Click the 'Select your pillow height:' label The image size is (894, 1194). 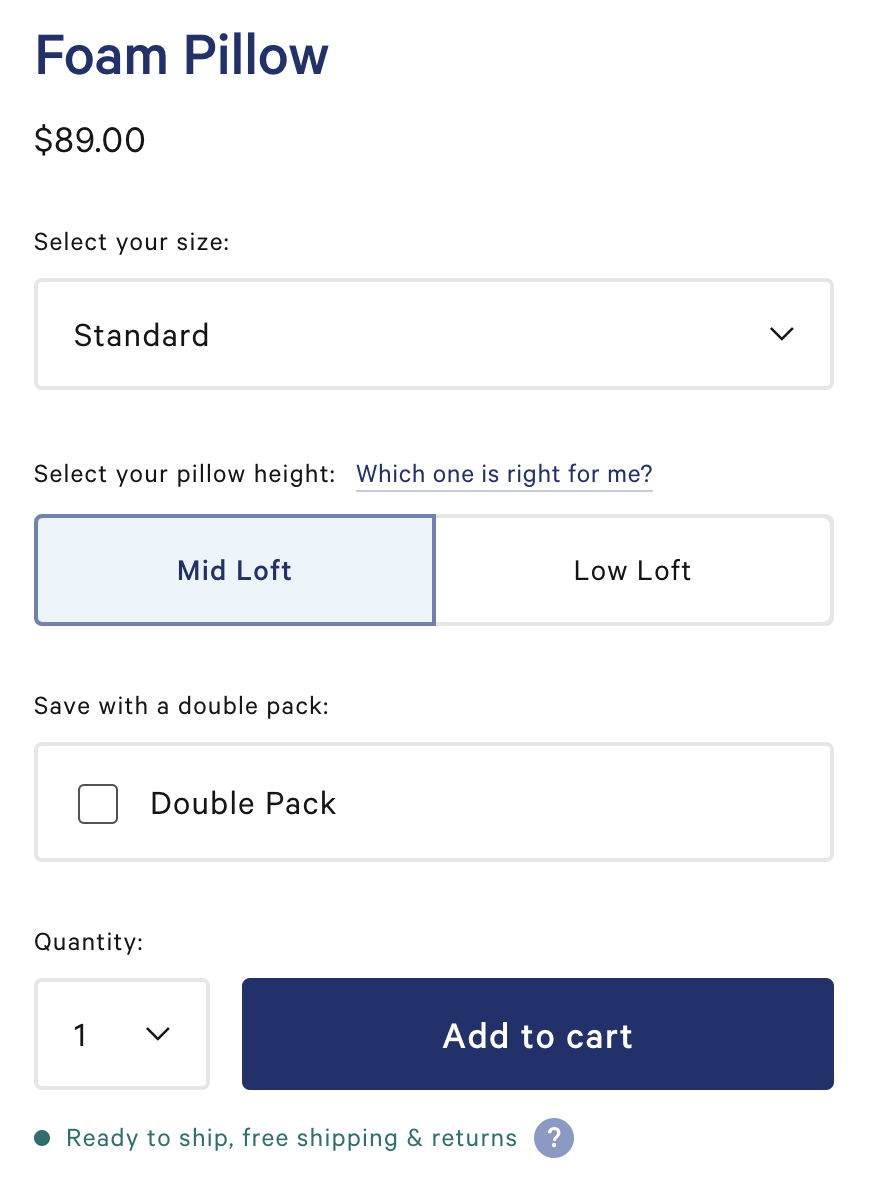(185, 473)
